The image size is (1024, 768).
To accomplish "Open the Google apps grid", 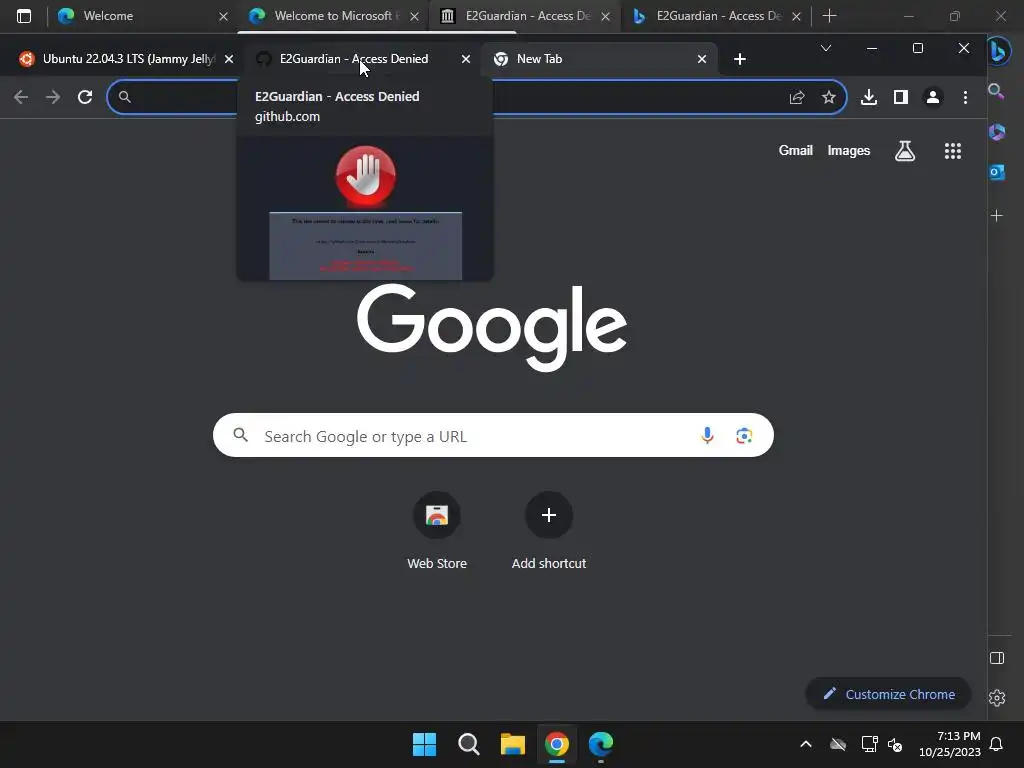I will [x=953, y=151].
